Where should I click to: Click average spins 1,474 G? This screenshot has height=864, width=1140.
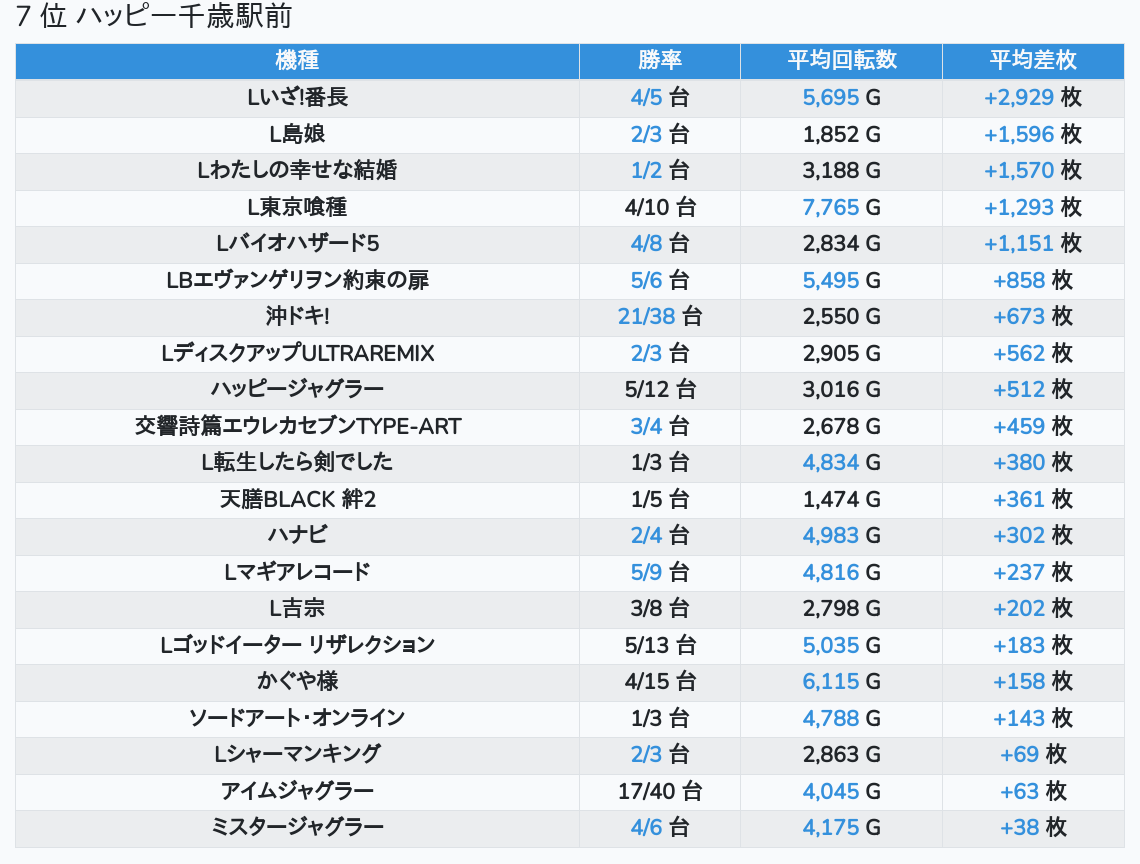tap(841, 499)
